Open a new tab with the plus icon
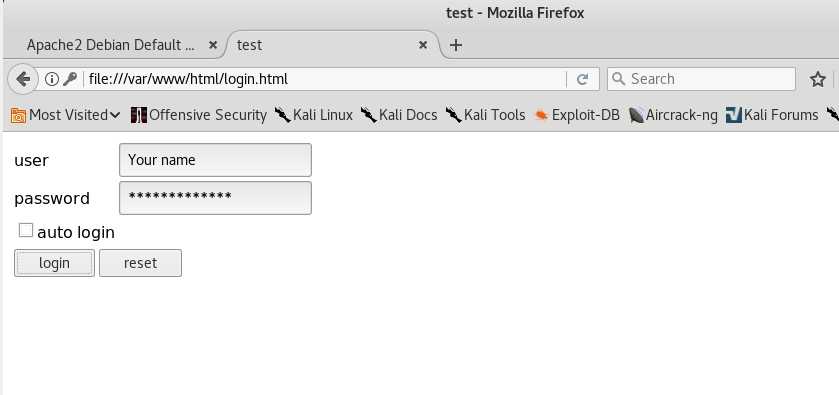839x395 pixels. click(455, 45)
